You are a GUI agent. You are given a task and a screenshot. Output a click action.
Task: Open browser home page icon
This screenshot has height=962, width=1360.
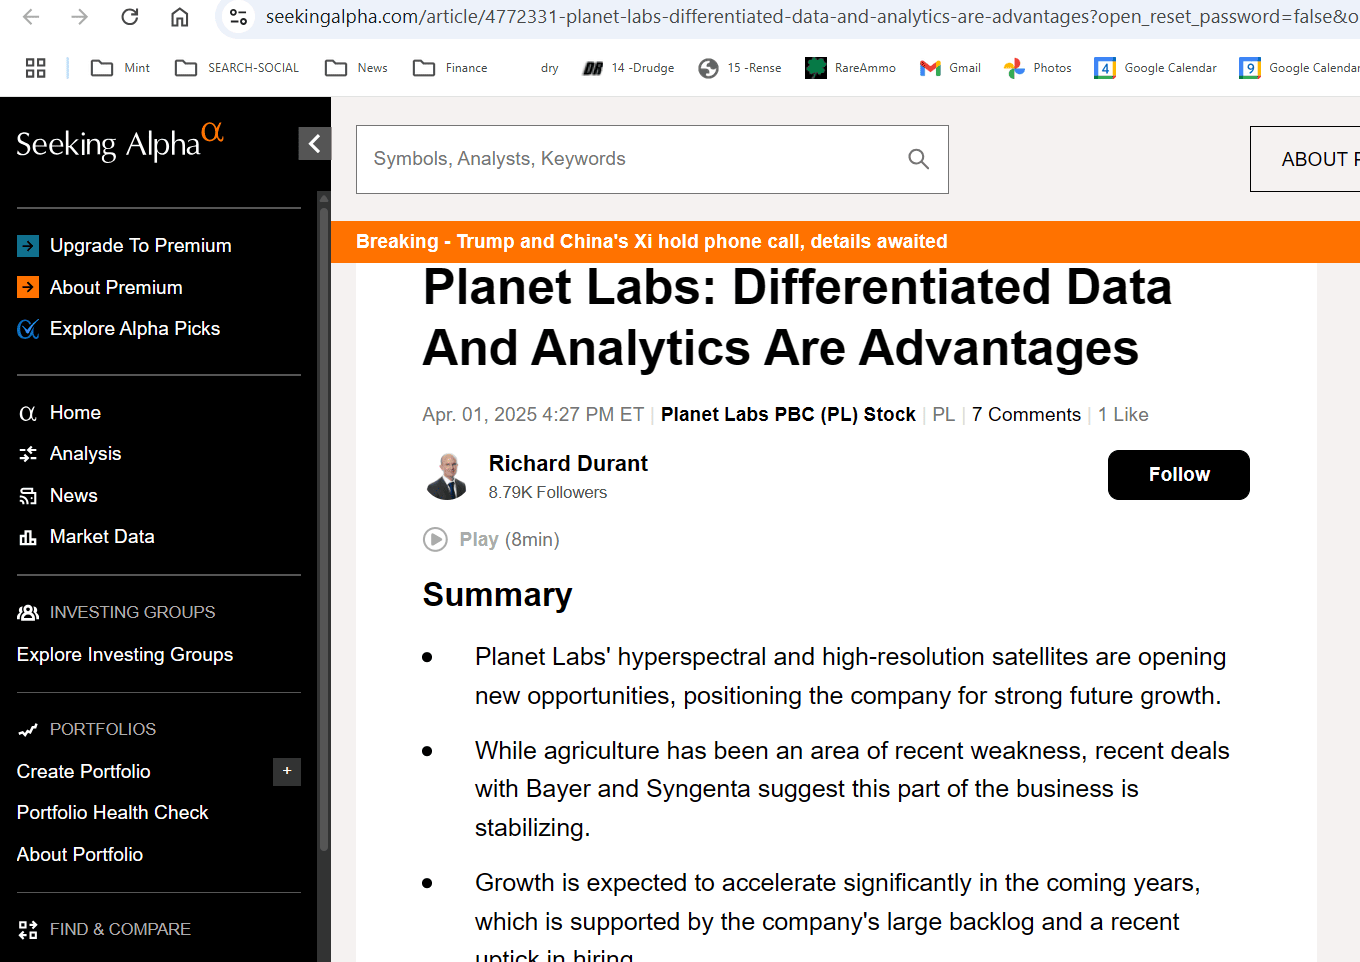click(180, 17)
